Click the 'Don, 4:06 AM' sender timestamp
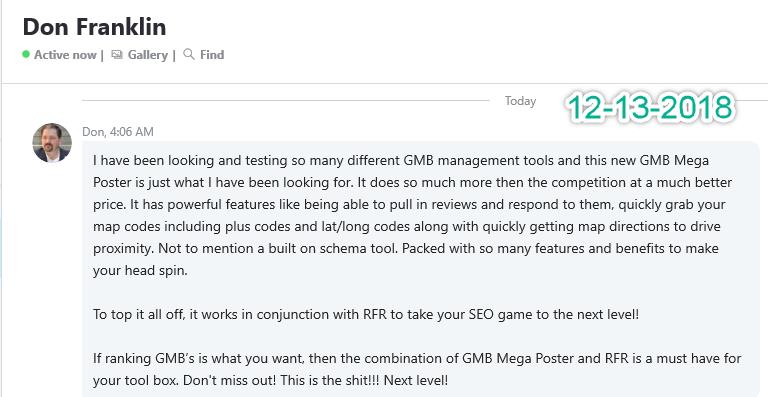The height and width of the screenshot is (397, 768). [x=118, y=132]
